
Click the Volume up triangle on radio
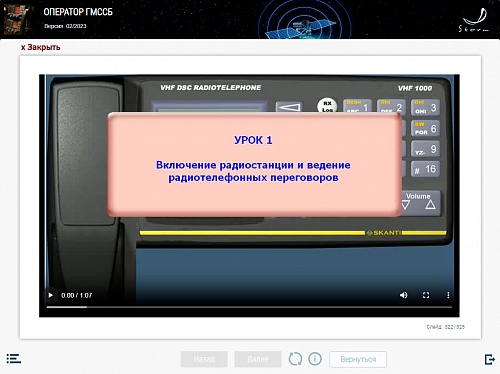point(430,205)
